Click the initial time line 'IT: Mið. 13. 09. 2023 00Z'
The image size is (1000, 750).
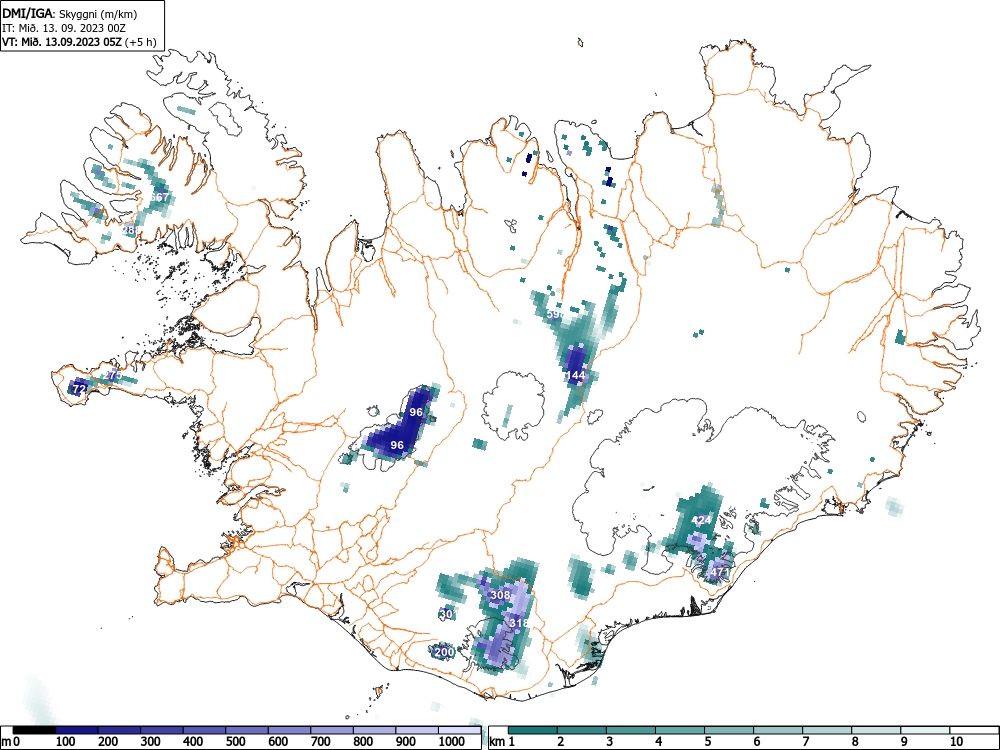point(64,28)
